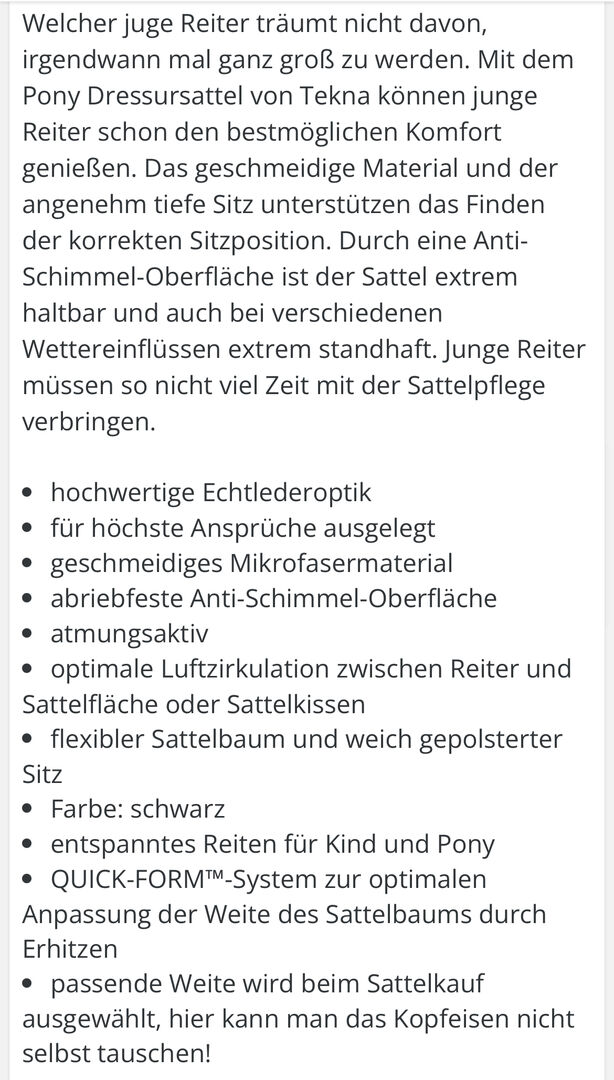
Task: Click the 'geschmeidiges Mikrofasermaterial' bullet item
Action: (251, 562)
